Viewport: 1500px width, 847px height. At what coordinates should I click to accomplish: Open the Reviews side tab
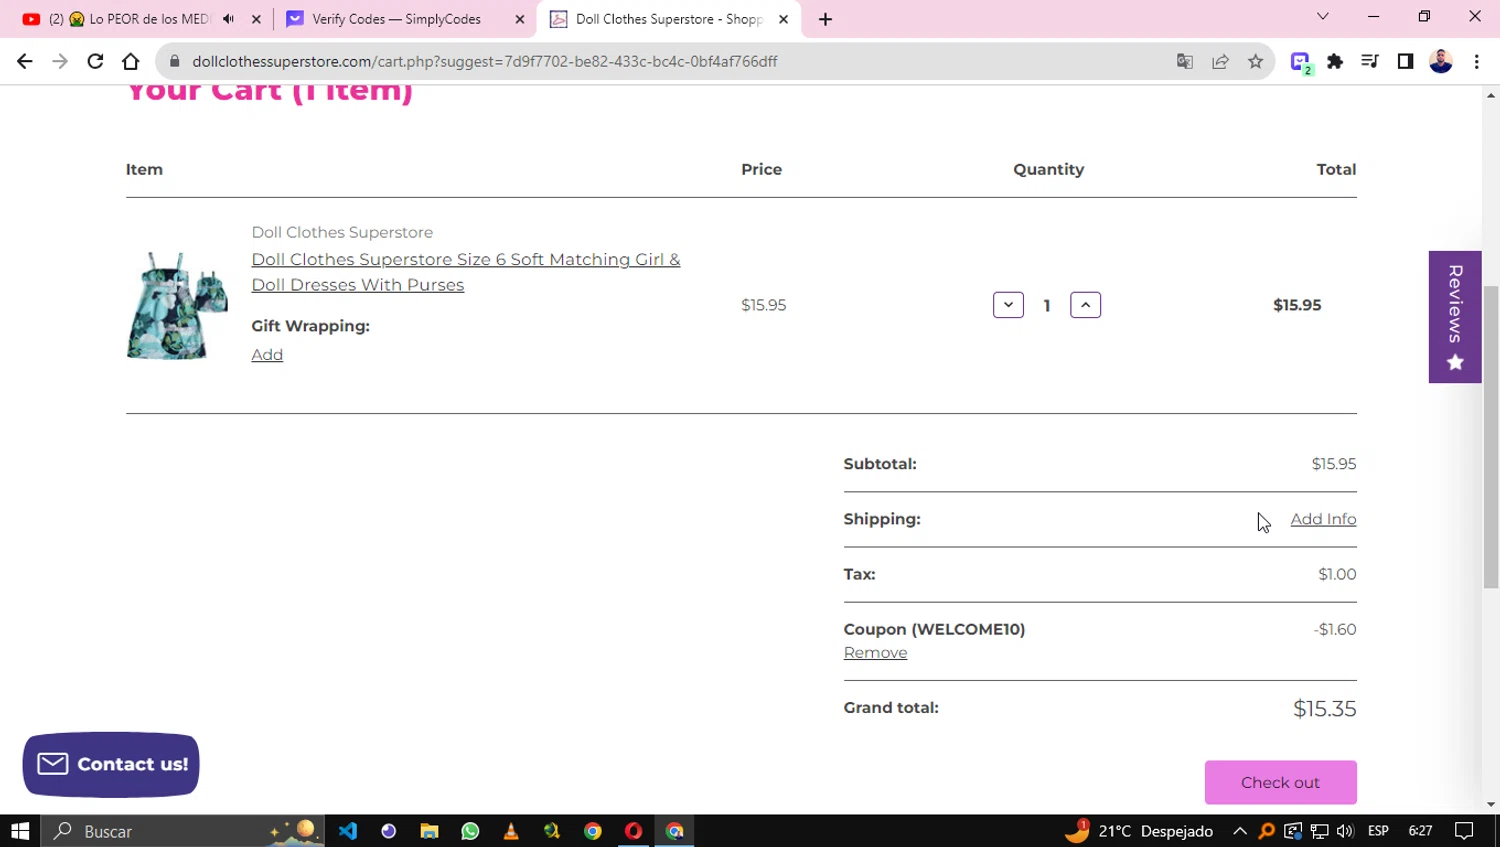pyautogui.click(x=1455, y=317)
